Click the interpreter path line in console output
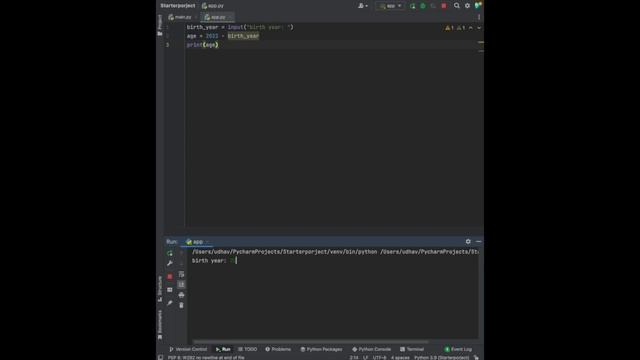640x360 pixels. pyautogui.click(x=335, y=252)
